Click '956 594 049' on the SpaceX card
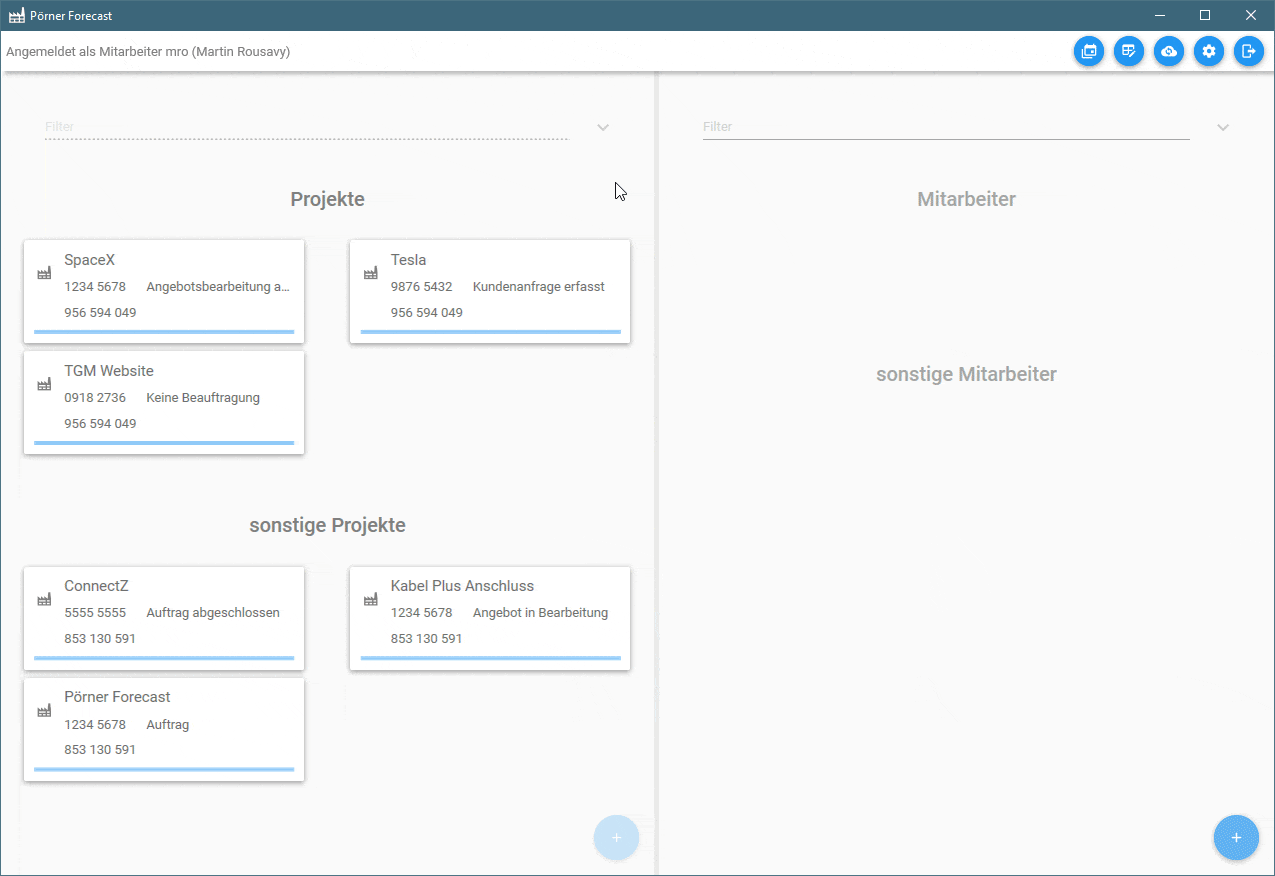Viewport: 1275px width, 876px height. [100, 313]
